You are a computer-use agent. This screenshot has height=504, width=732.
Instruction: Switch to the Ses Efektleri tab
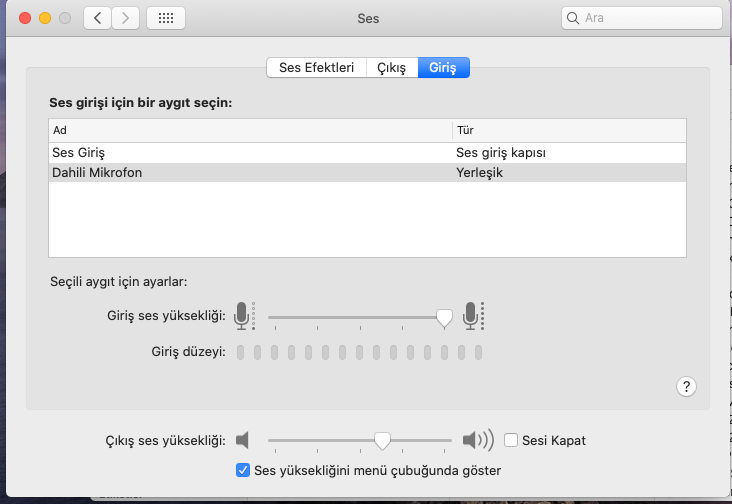pyautogui.click(x=316, y=68)
